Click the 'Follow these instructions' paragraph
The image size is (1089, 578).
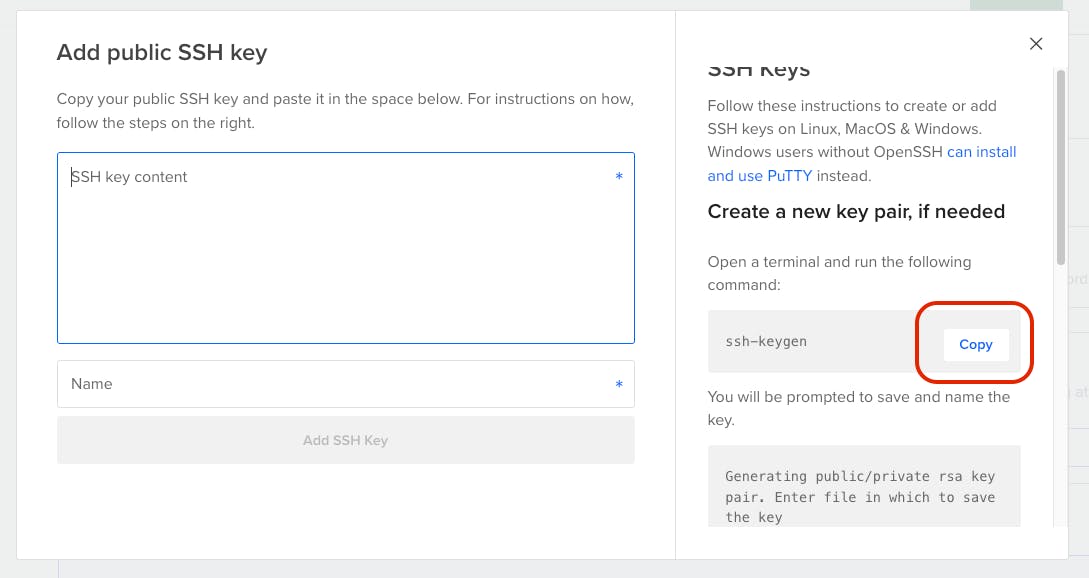pos(851,129)
